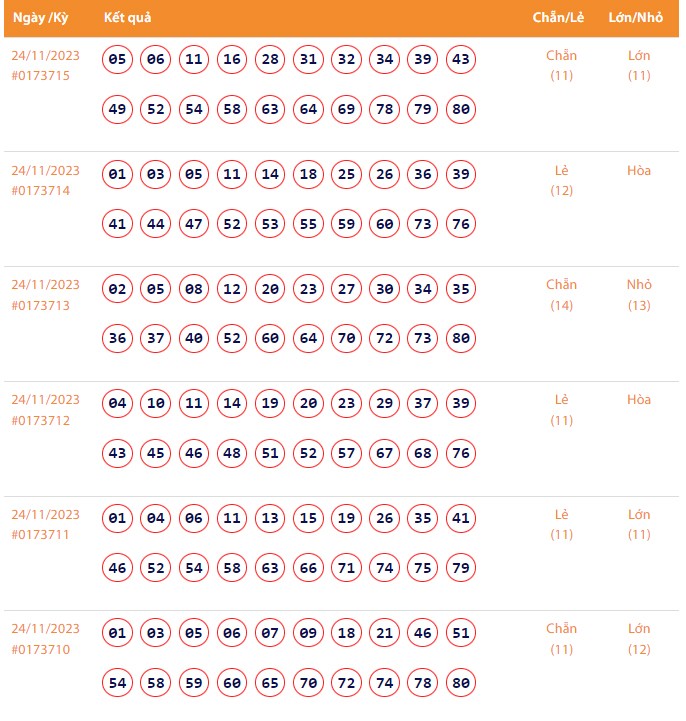Image resolution: width=686 pixels, height=721 pixels.
Task: Click draw ID #0173712
Action: 41,420
